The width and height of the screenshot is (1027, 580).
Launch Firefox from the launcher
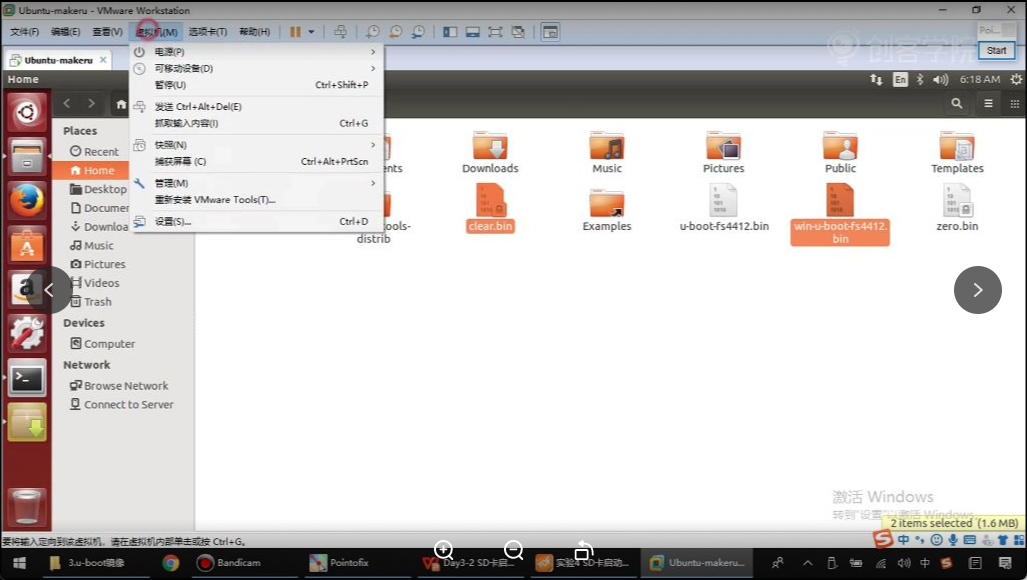pyautogui.click(x=26, y=200)
